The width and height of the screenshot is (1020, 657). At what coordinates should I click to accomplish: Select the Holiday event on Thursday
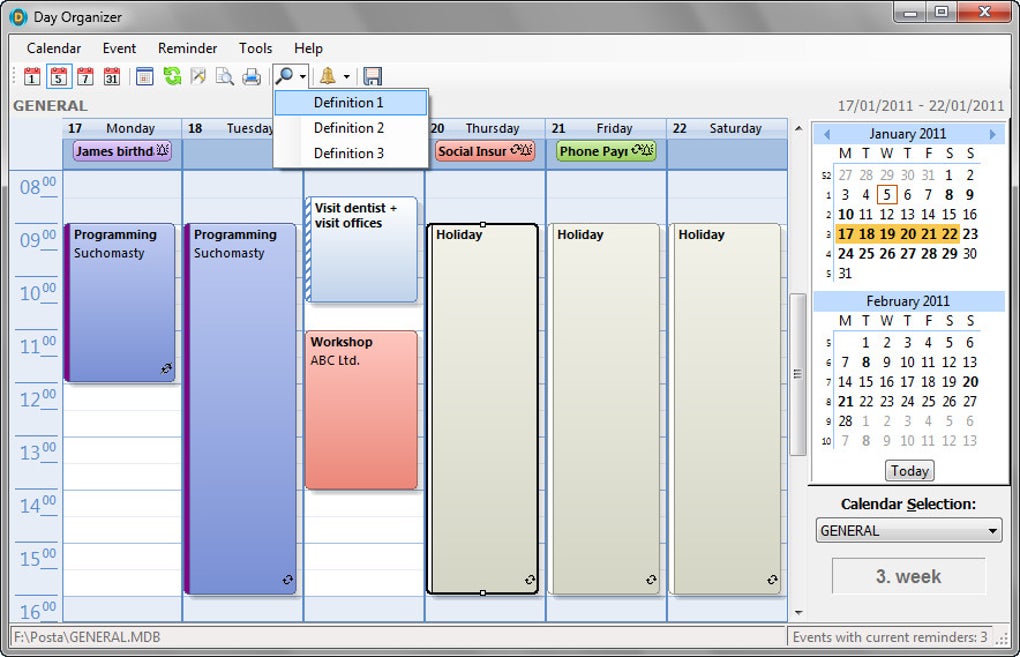(x=483, y=400)
